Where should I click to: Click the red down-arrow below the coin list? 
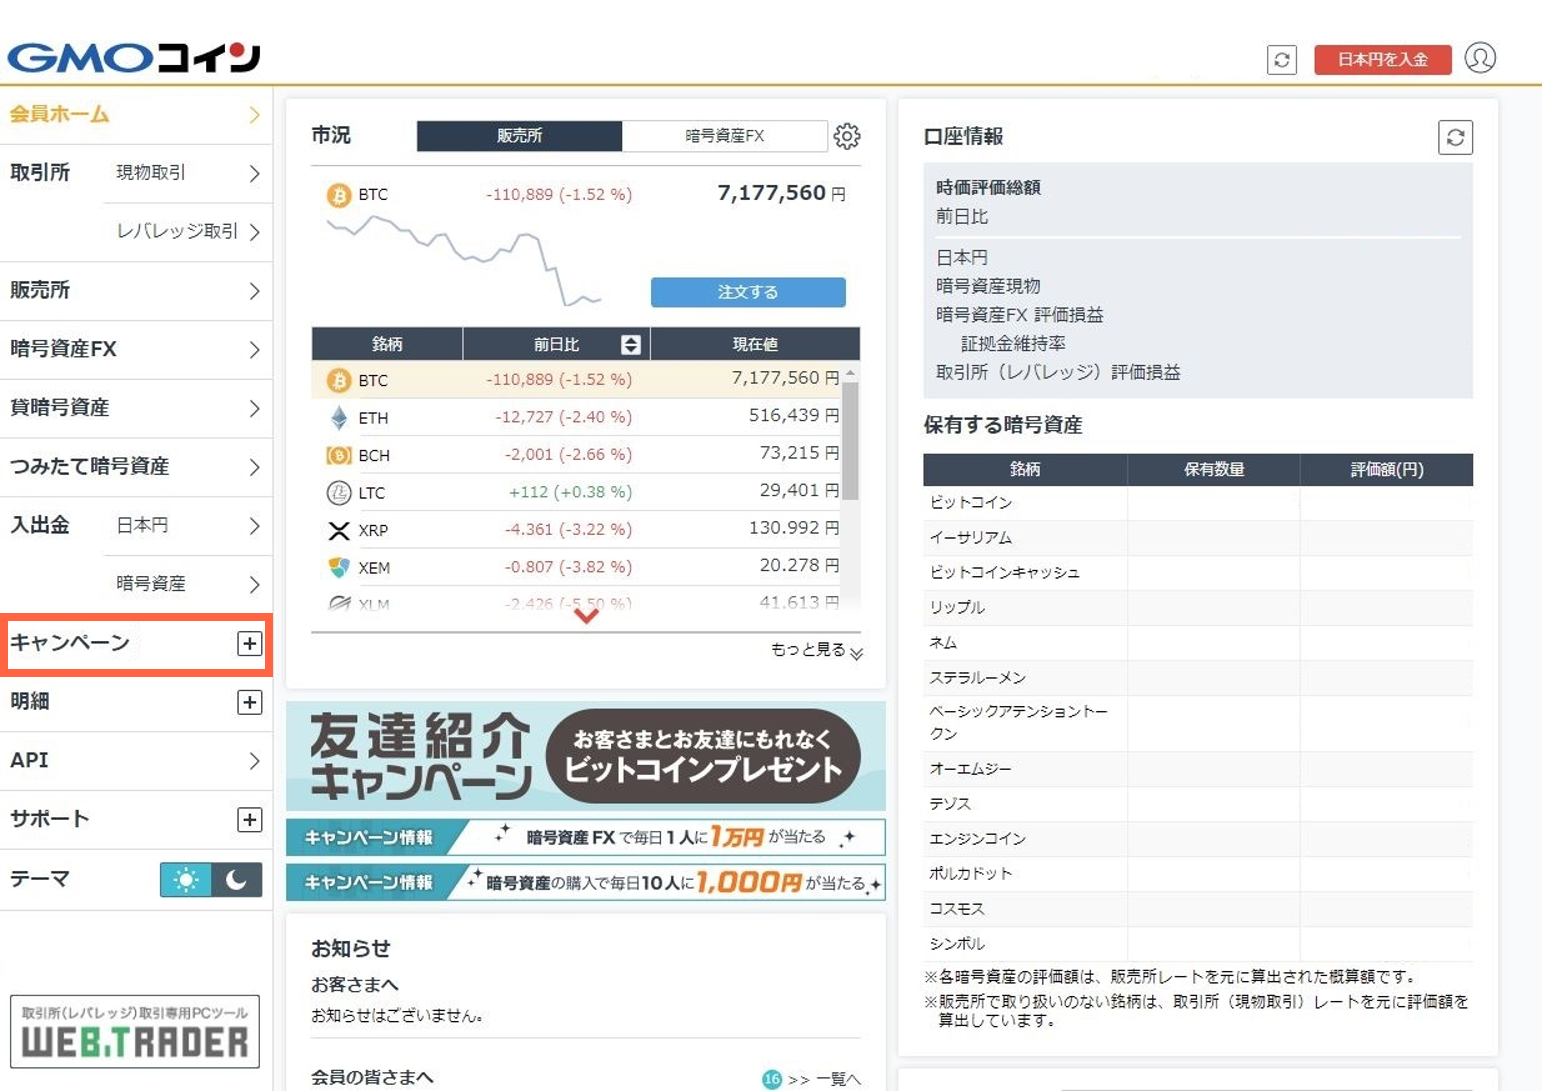[586, 615]
